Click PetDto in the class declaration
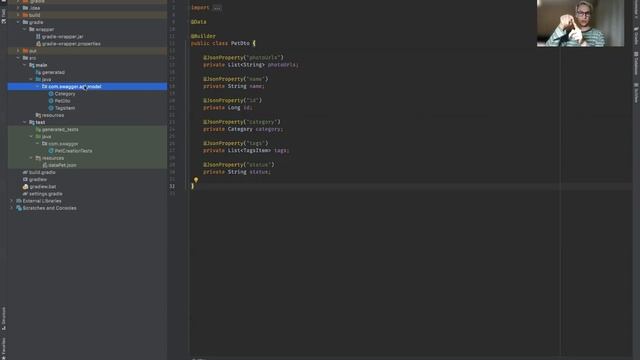Screen dimensions: 640x360 click(240, 43)
